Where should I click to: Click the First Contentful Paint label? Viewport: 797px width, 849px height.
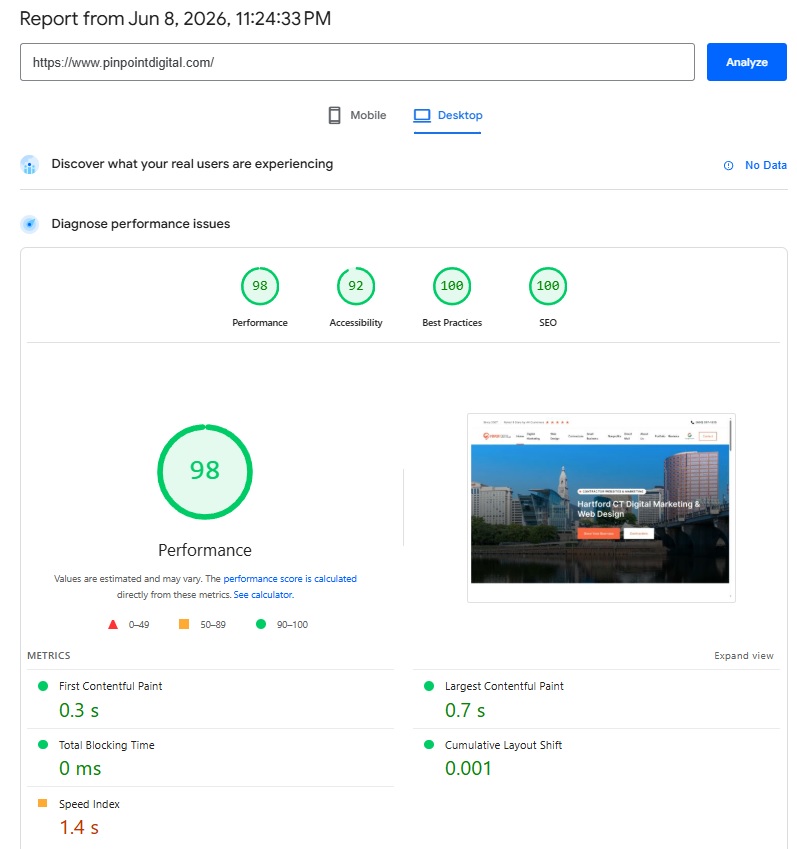tap(110, 686)
